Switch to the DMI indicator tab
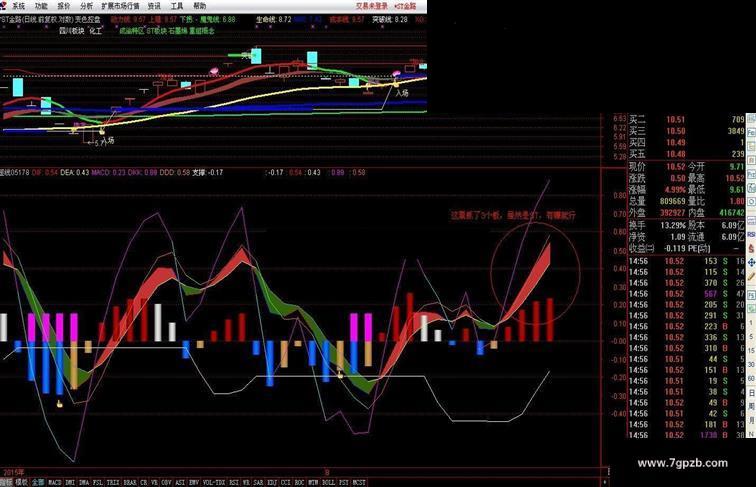This screenshot has width=756, height=487. pos(70,482)
